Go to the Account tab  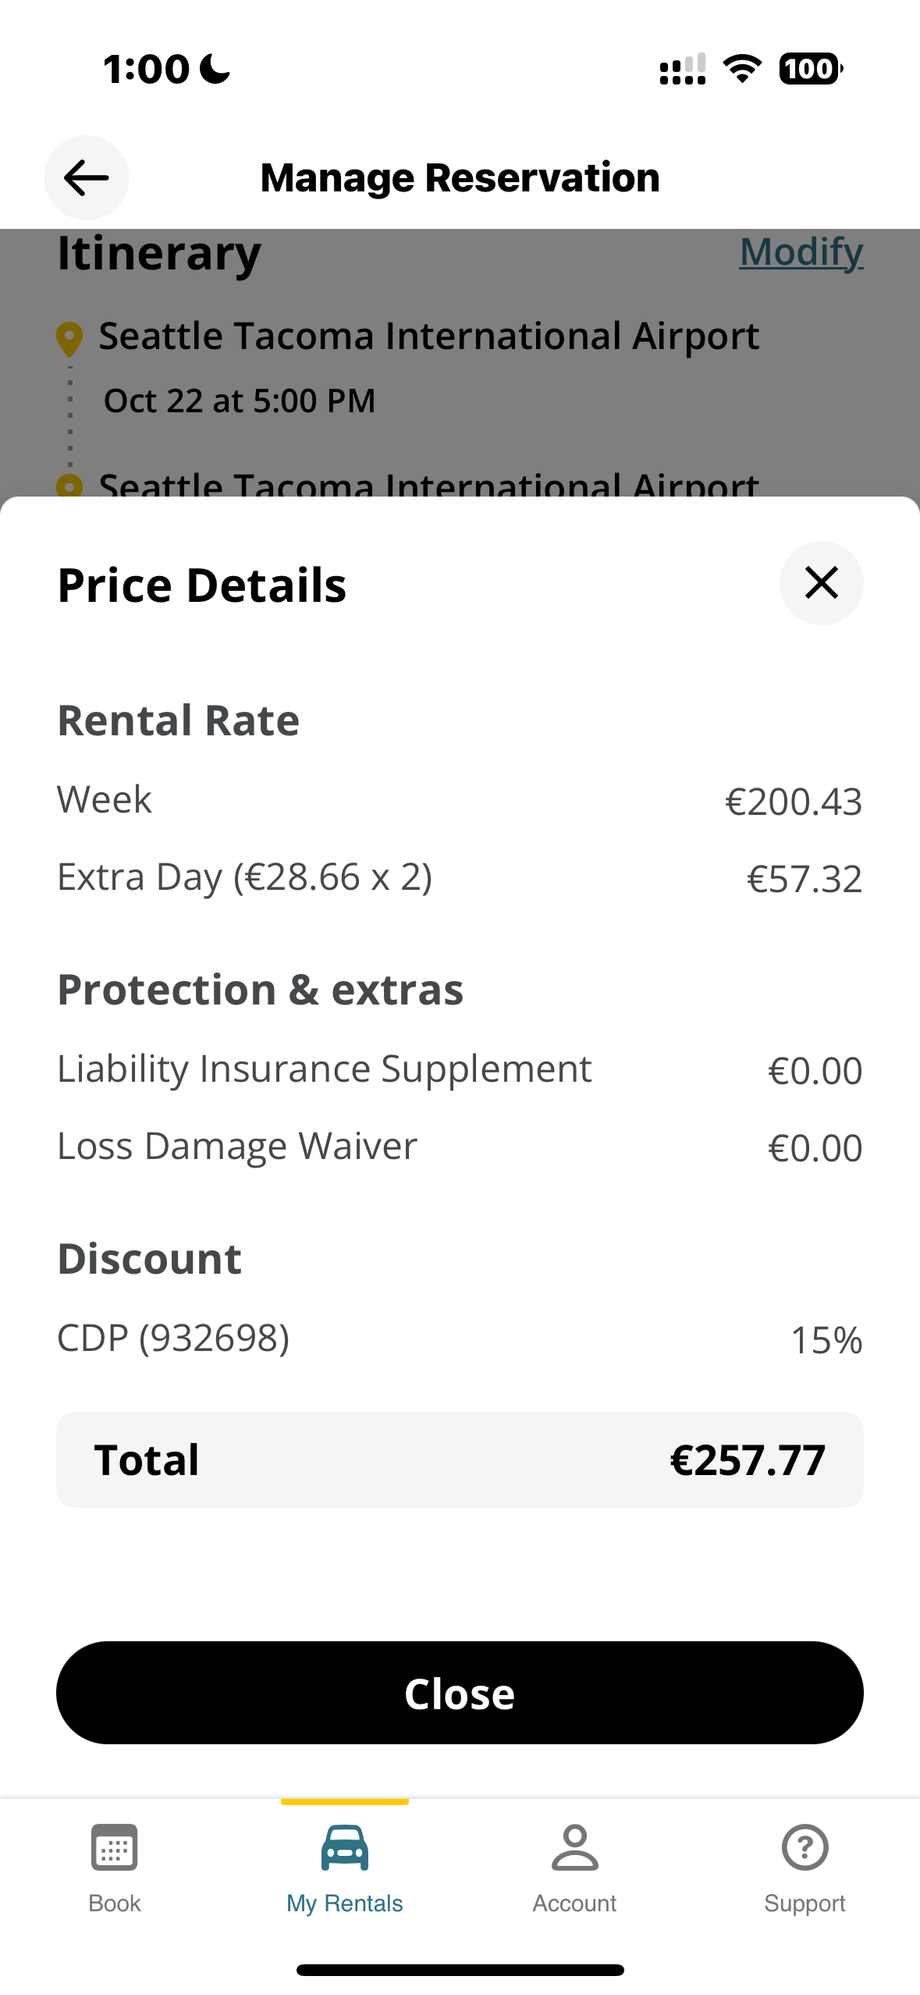574,1867
